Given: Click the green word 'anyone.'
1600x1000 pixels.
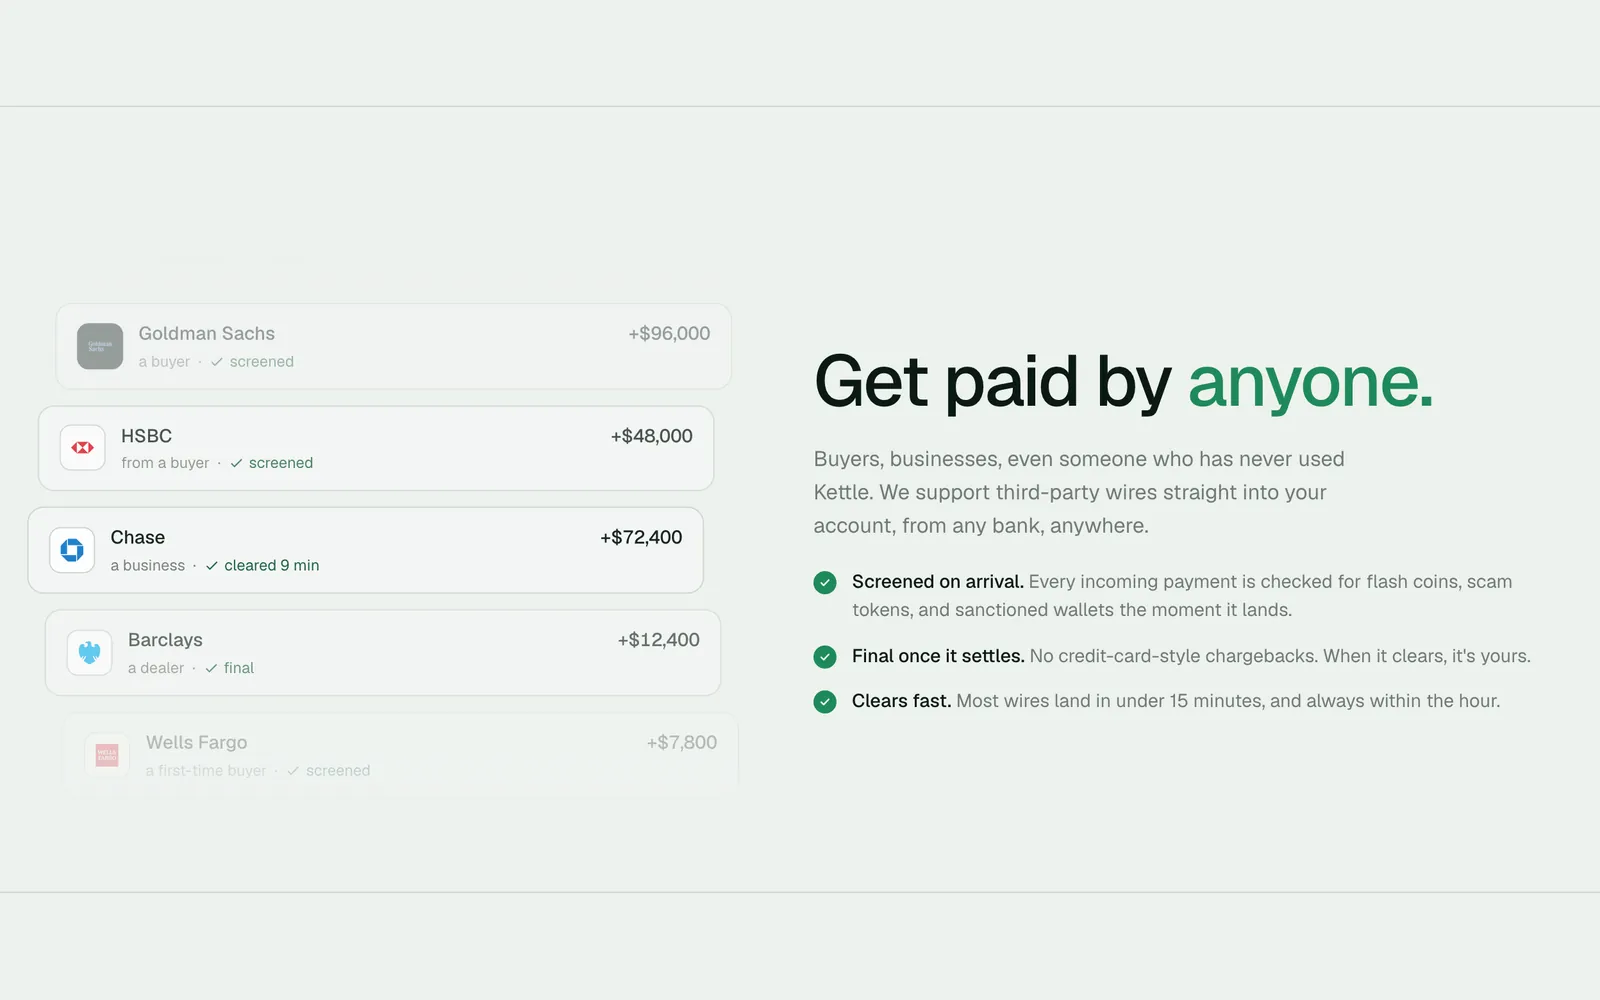Looking at the screenshot, I should [x=1311, y=385].
